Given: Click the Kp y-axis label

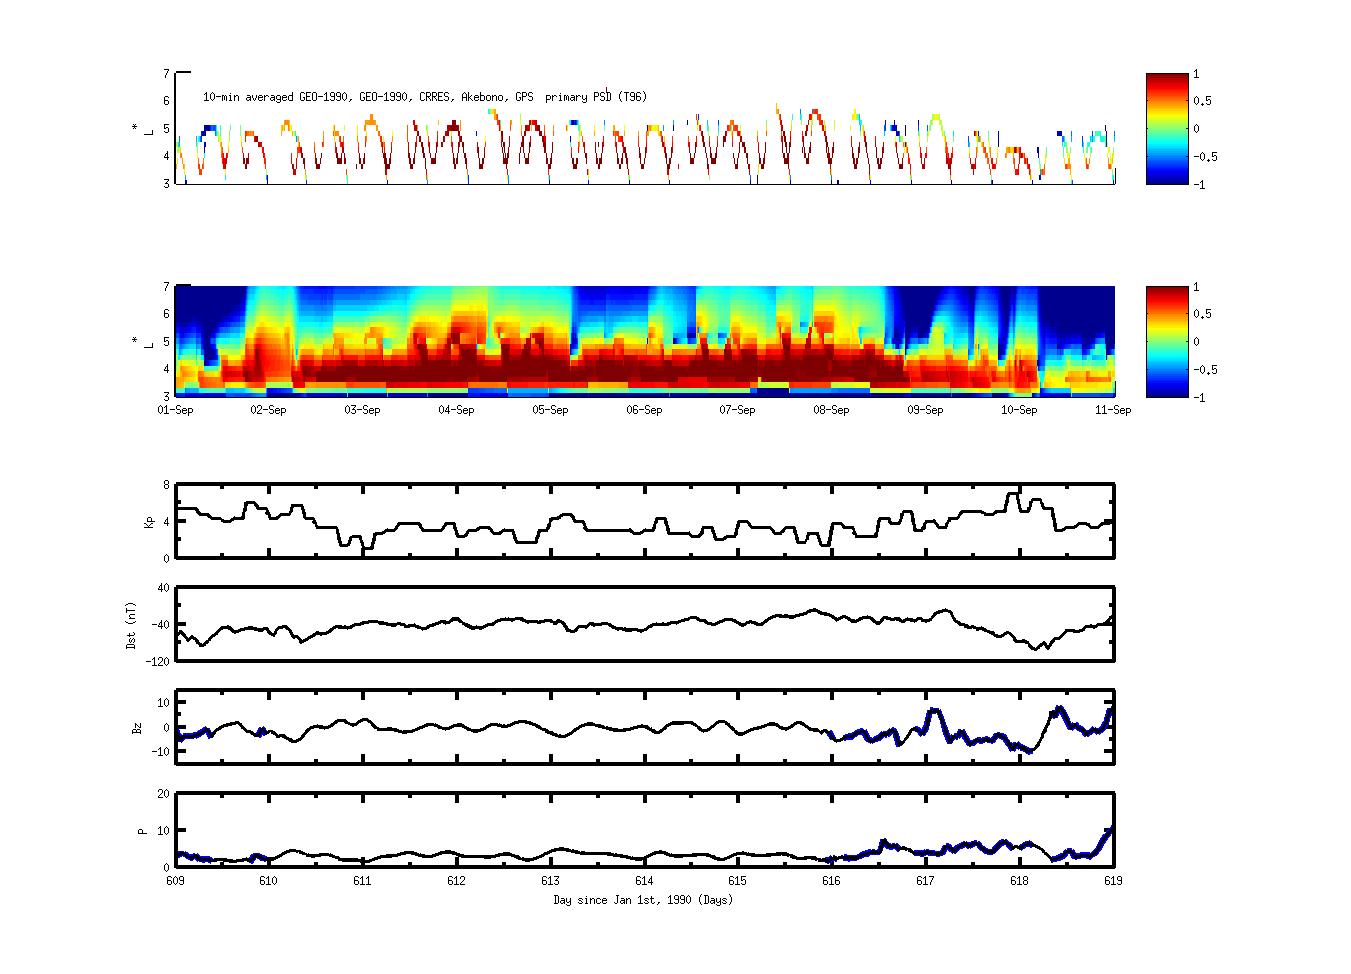Looking at the screenshot, I should click(136, 521).
